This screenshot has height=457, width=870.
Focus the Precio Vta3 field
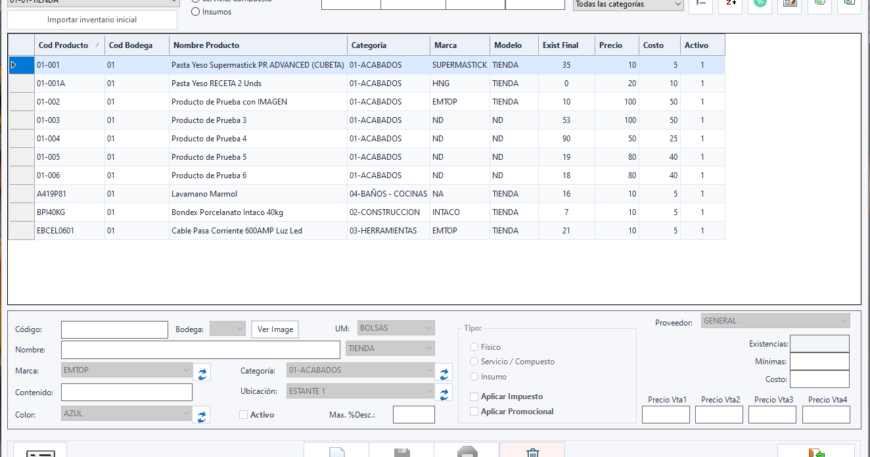(772, 415)
